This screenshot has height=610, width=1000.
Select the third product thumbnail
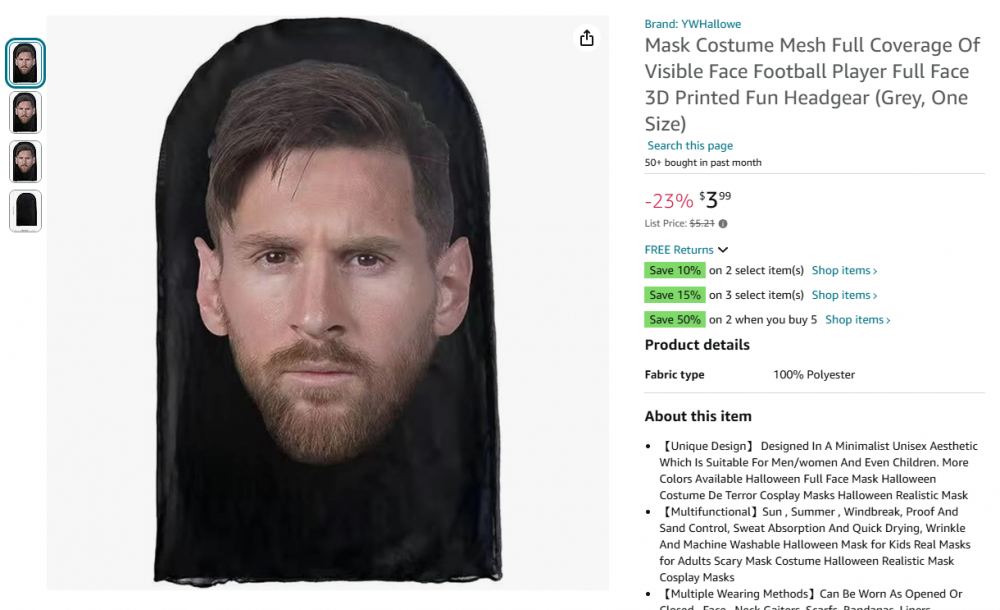(25, 161)
